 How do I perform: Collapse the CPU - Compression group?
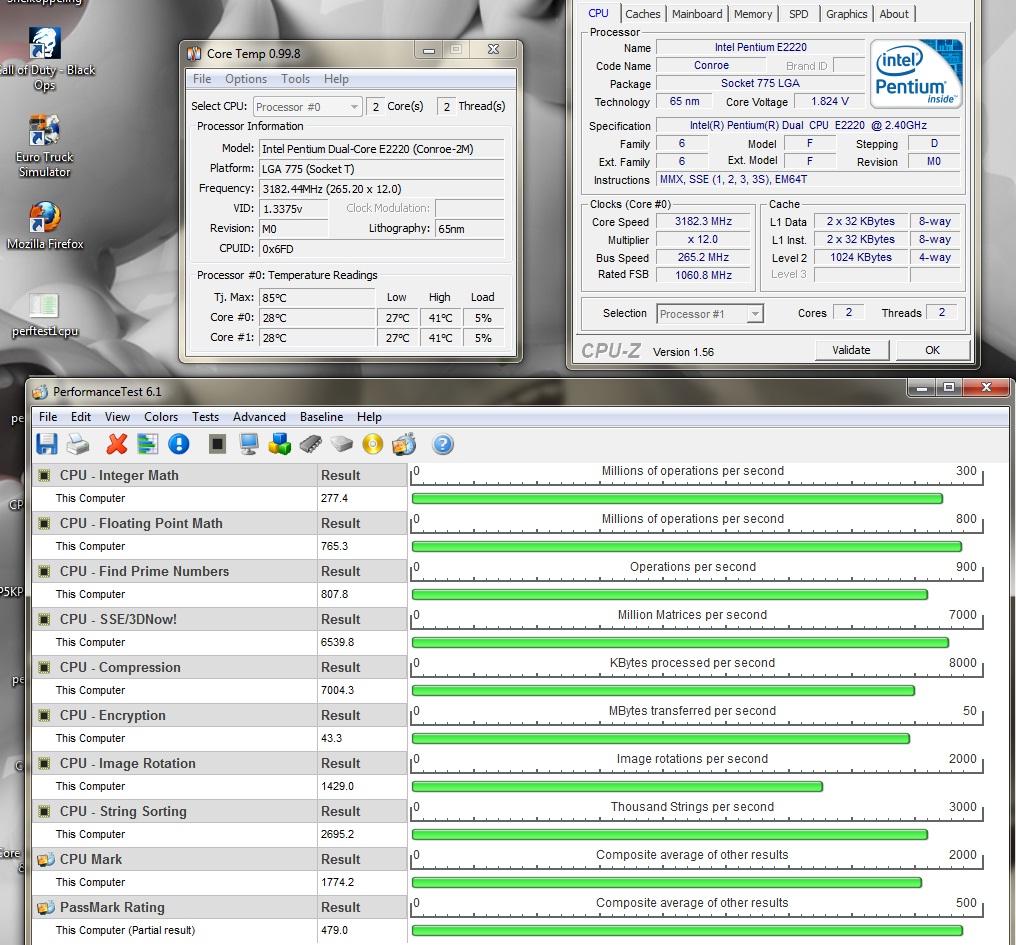point(44,668)
